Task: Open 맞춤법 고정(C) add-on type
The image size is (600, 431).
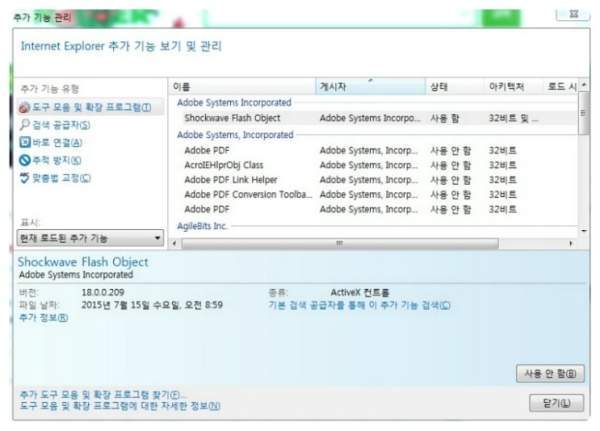Action: click(x=61, y=178)
